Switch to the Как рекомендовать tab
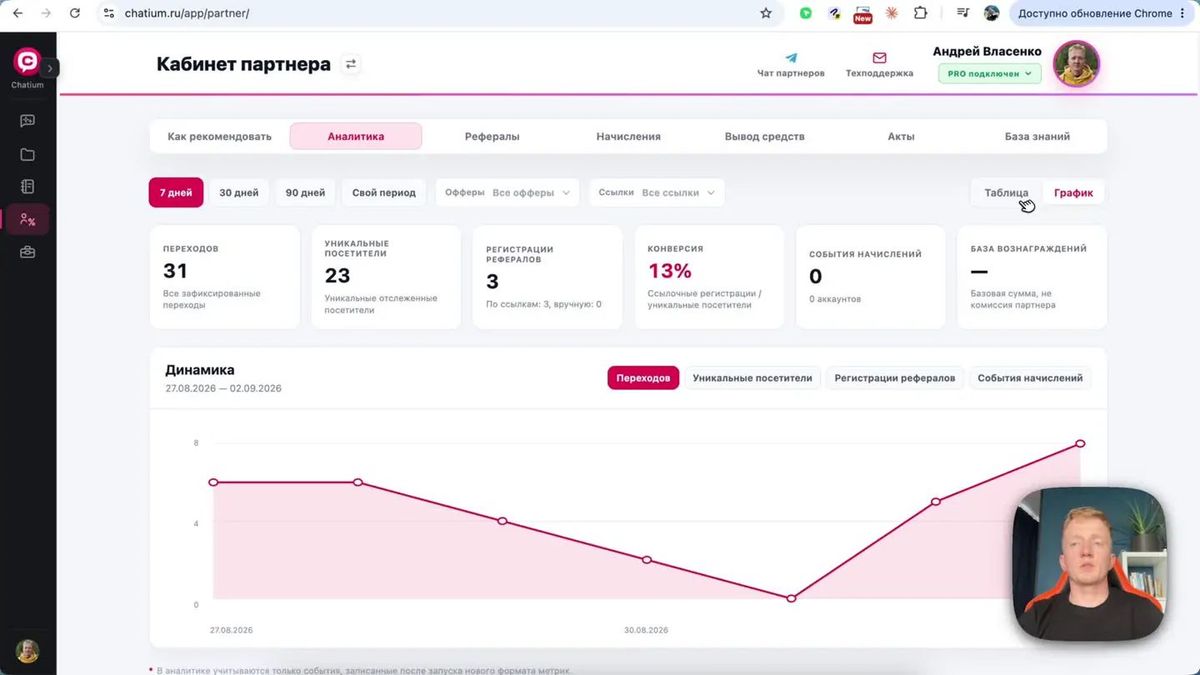Screen dimensions: 1200x675 (x=220, y=136)
